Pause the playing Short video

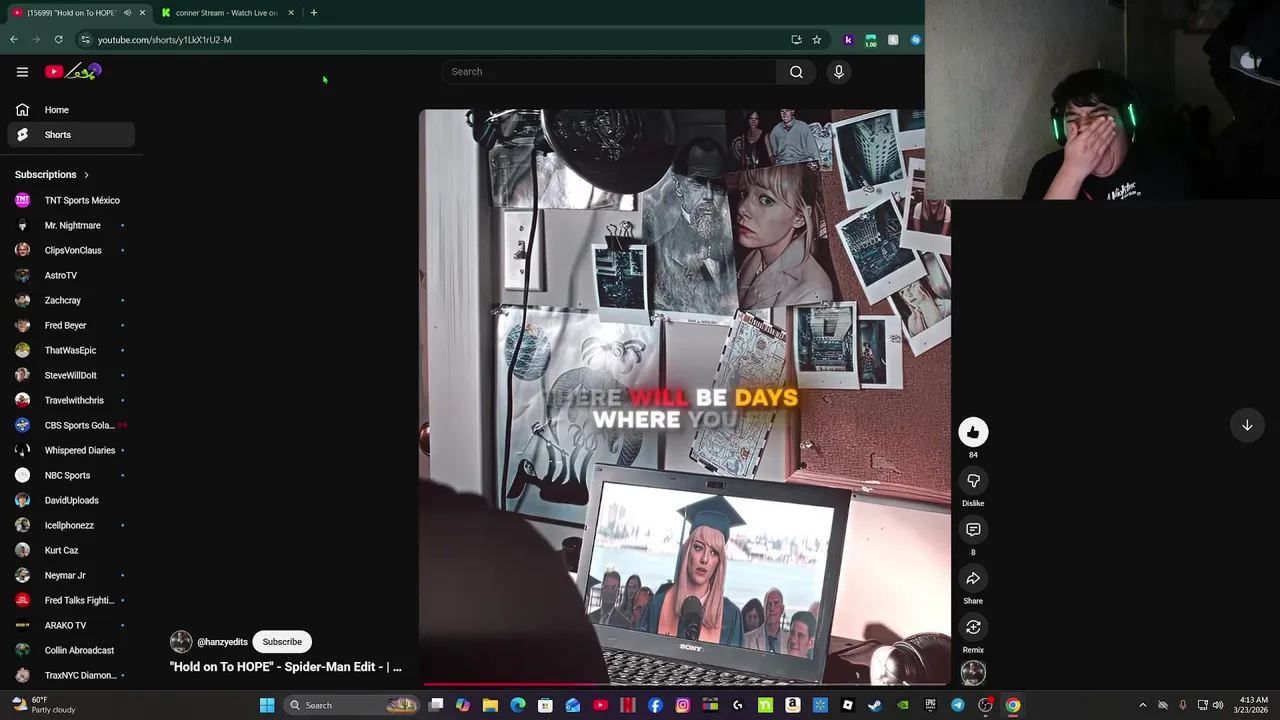click(x=685, y=395)
